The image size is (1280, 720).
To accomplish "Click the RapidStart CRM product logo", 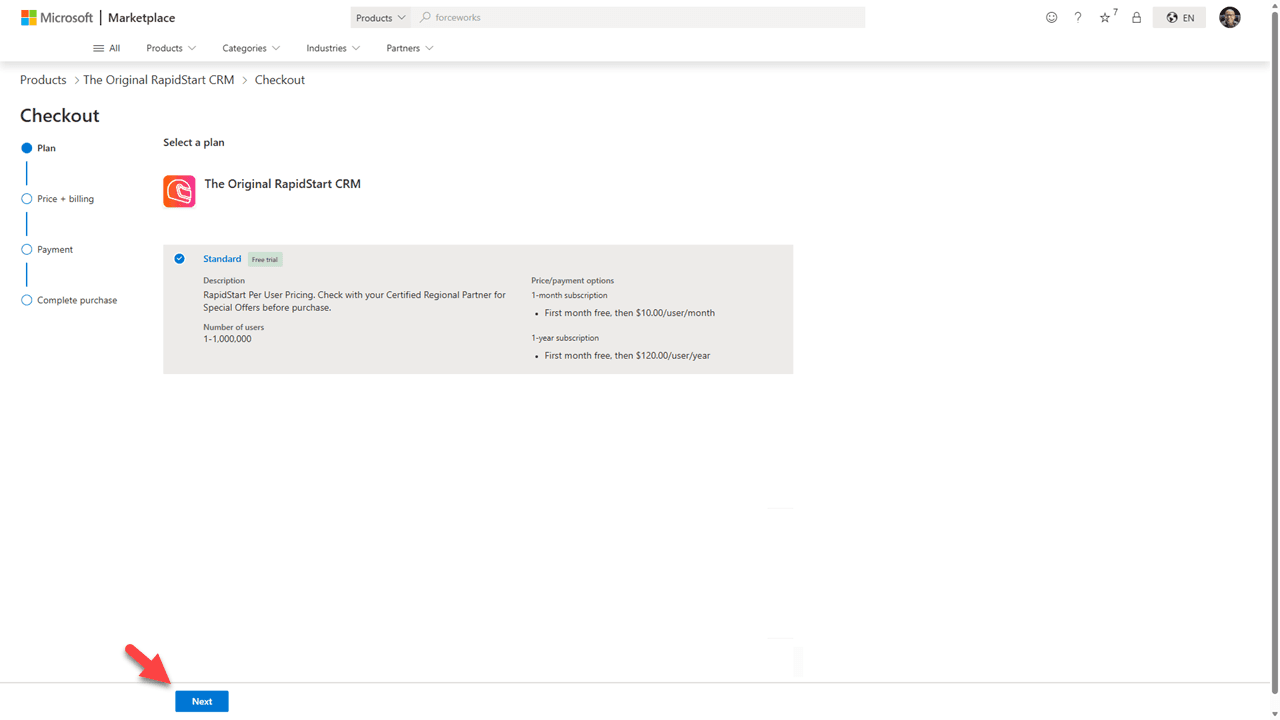I will pyautogui.click(x=179, y=191).
